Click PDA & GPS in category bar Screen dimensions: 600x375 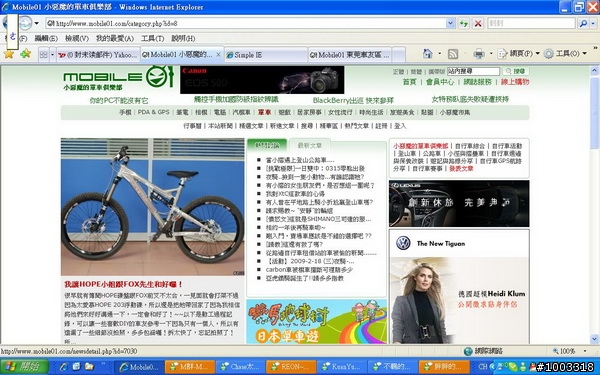[153, 112]
